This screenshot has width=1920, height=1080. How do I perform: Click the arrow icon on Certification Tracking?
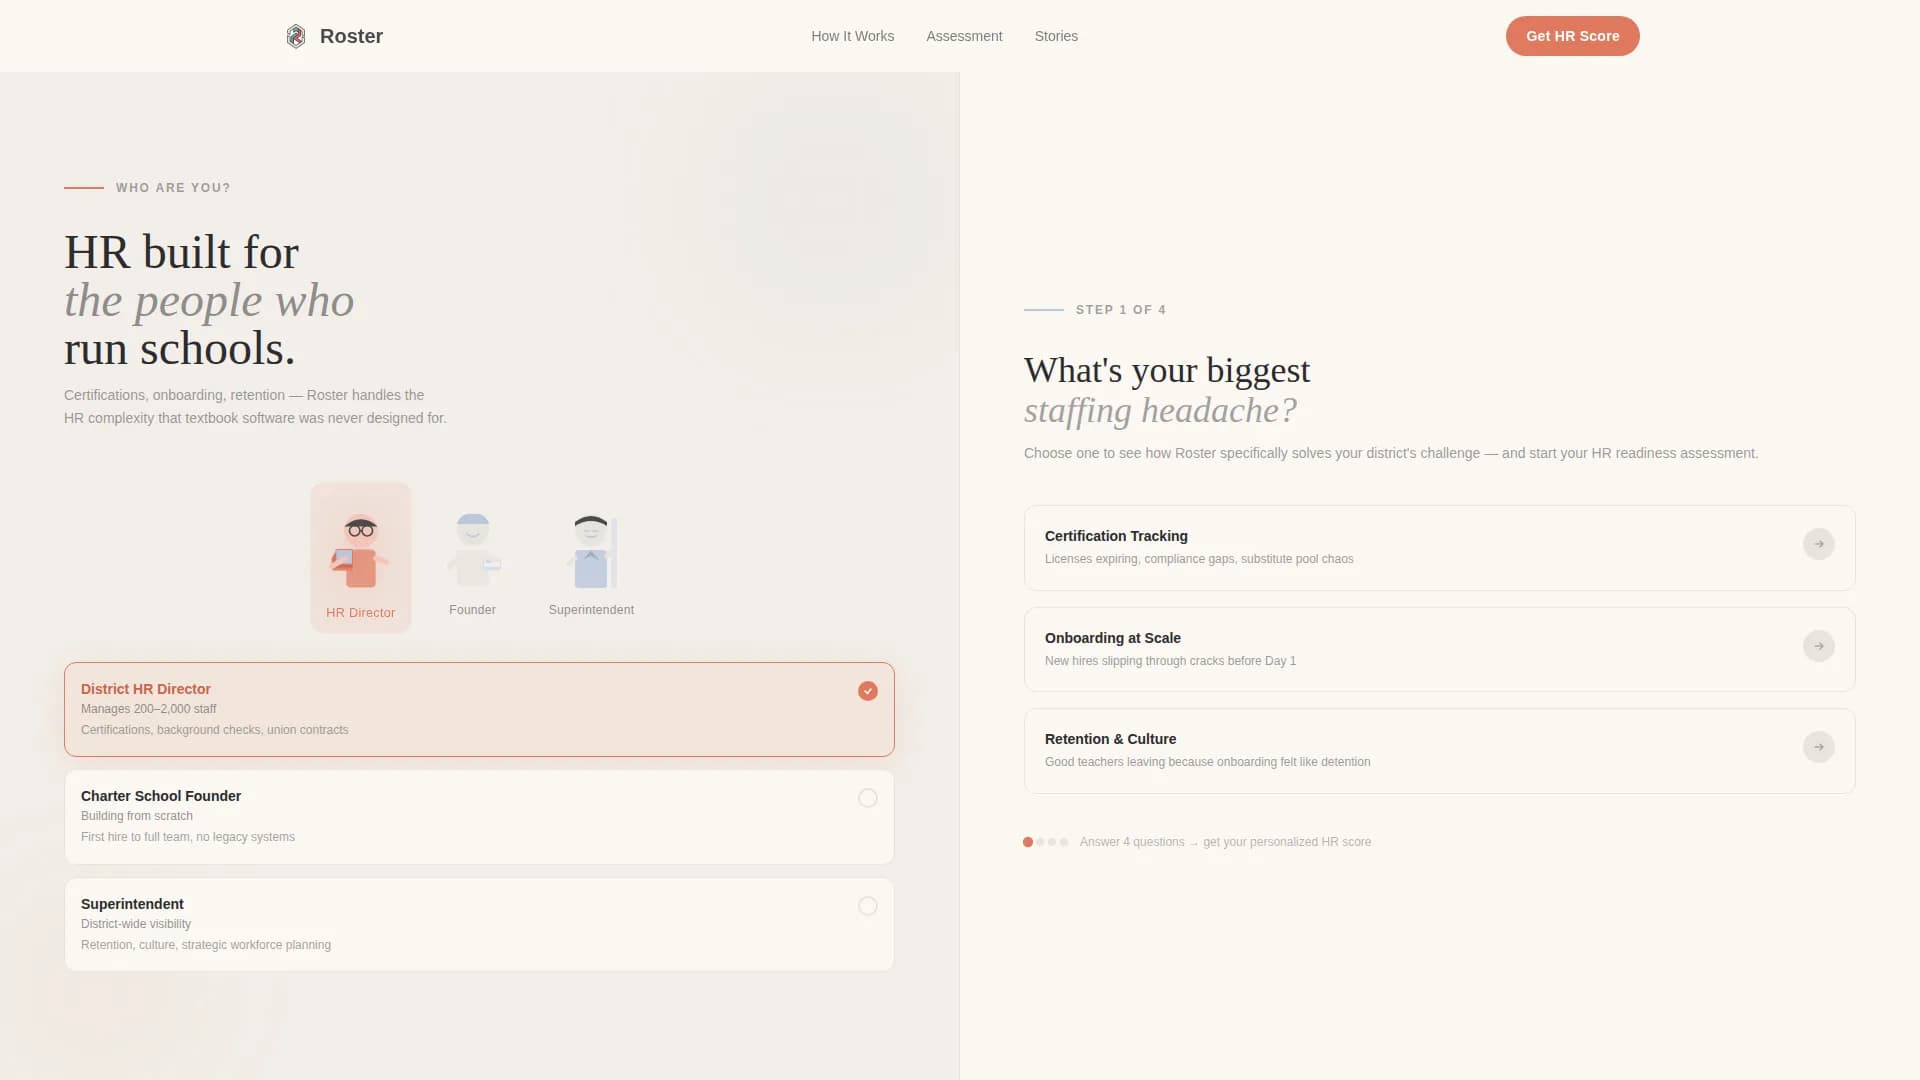pos(1818,544)
